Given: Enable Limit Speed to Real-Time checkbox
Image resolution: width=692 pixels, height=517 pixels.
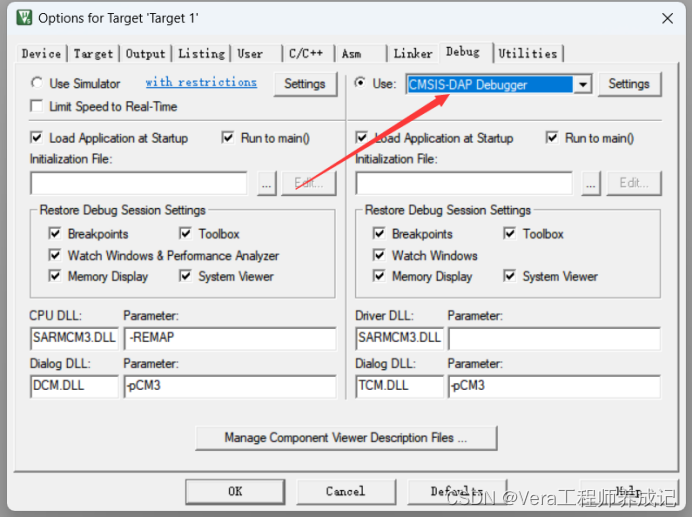Looking at the screenshot, I should pyautogui.click(x=37, y=106).
